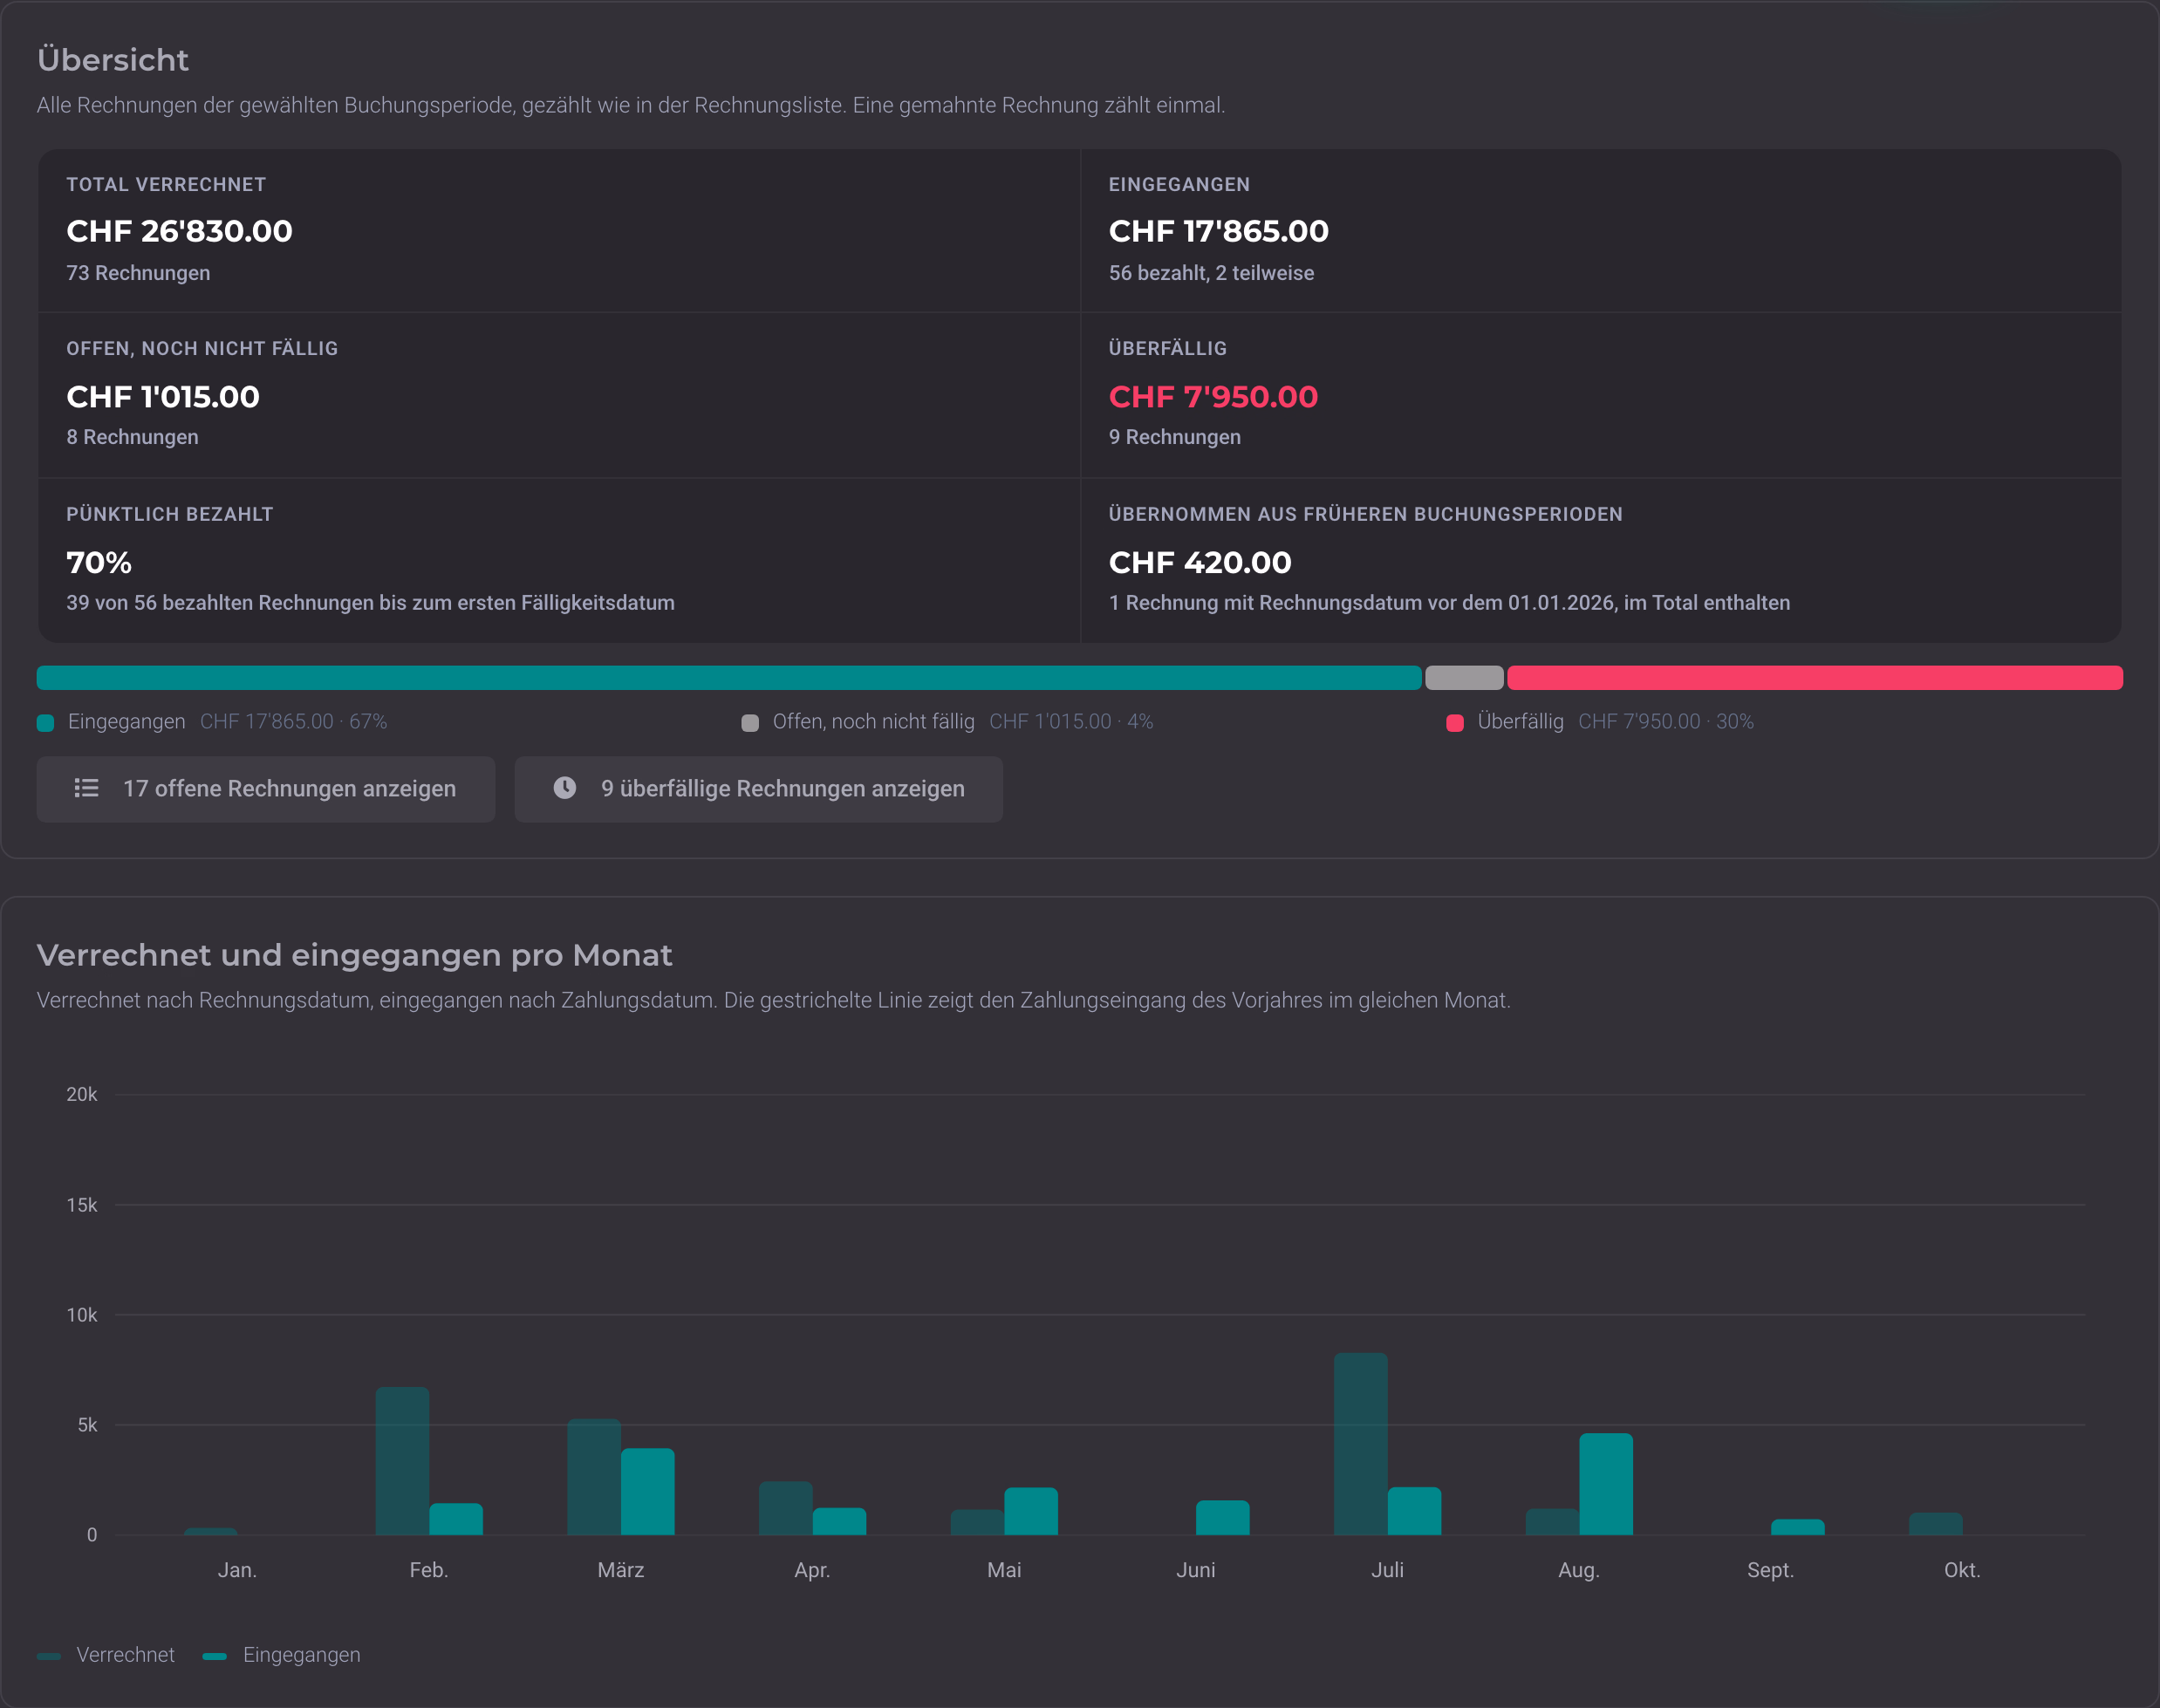
Task: Click '39 von 56 bezahlten Rechnungen' description
Action: click(x=370, y=603)
